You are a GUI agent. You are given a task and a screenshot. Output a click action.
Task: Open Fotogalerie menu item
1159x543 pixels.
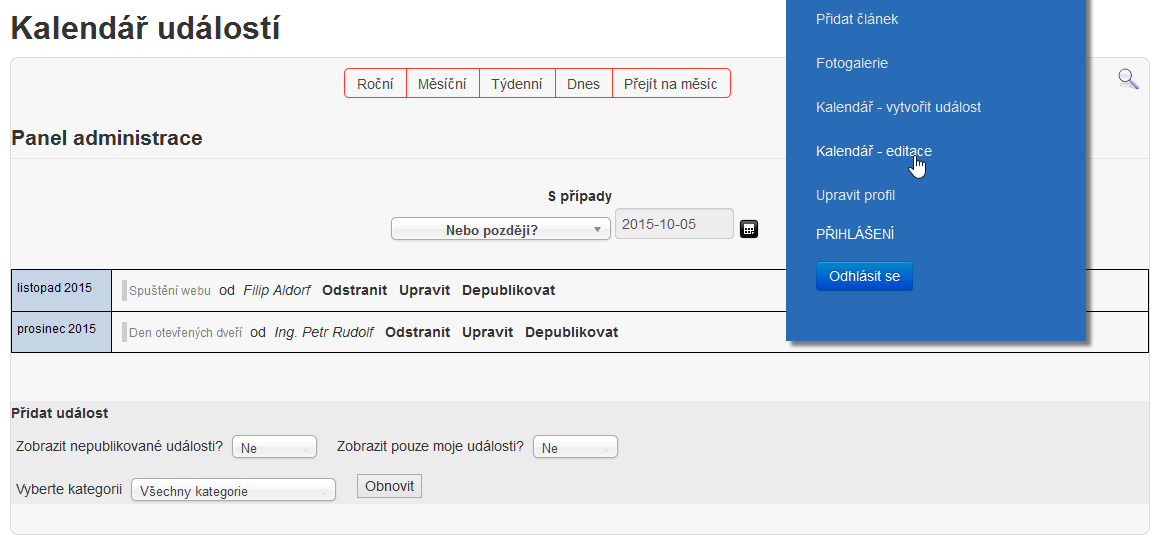tap(852, 64)
